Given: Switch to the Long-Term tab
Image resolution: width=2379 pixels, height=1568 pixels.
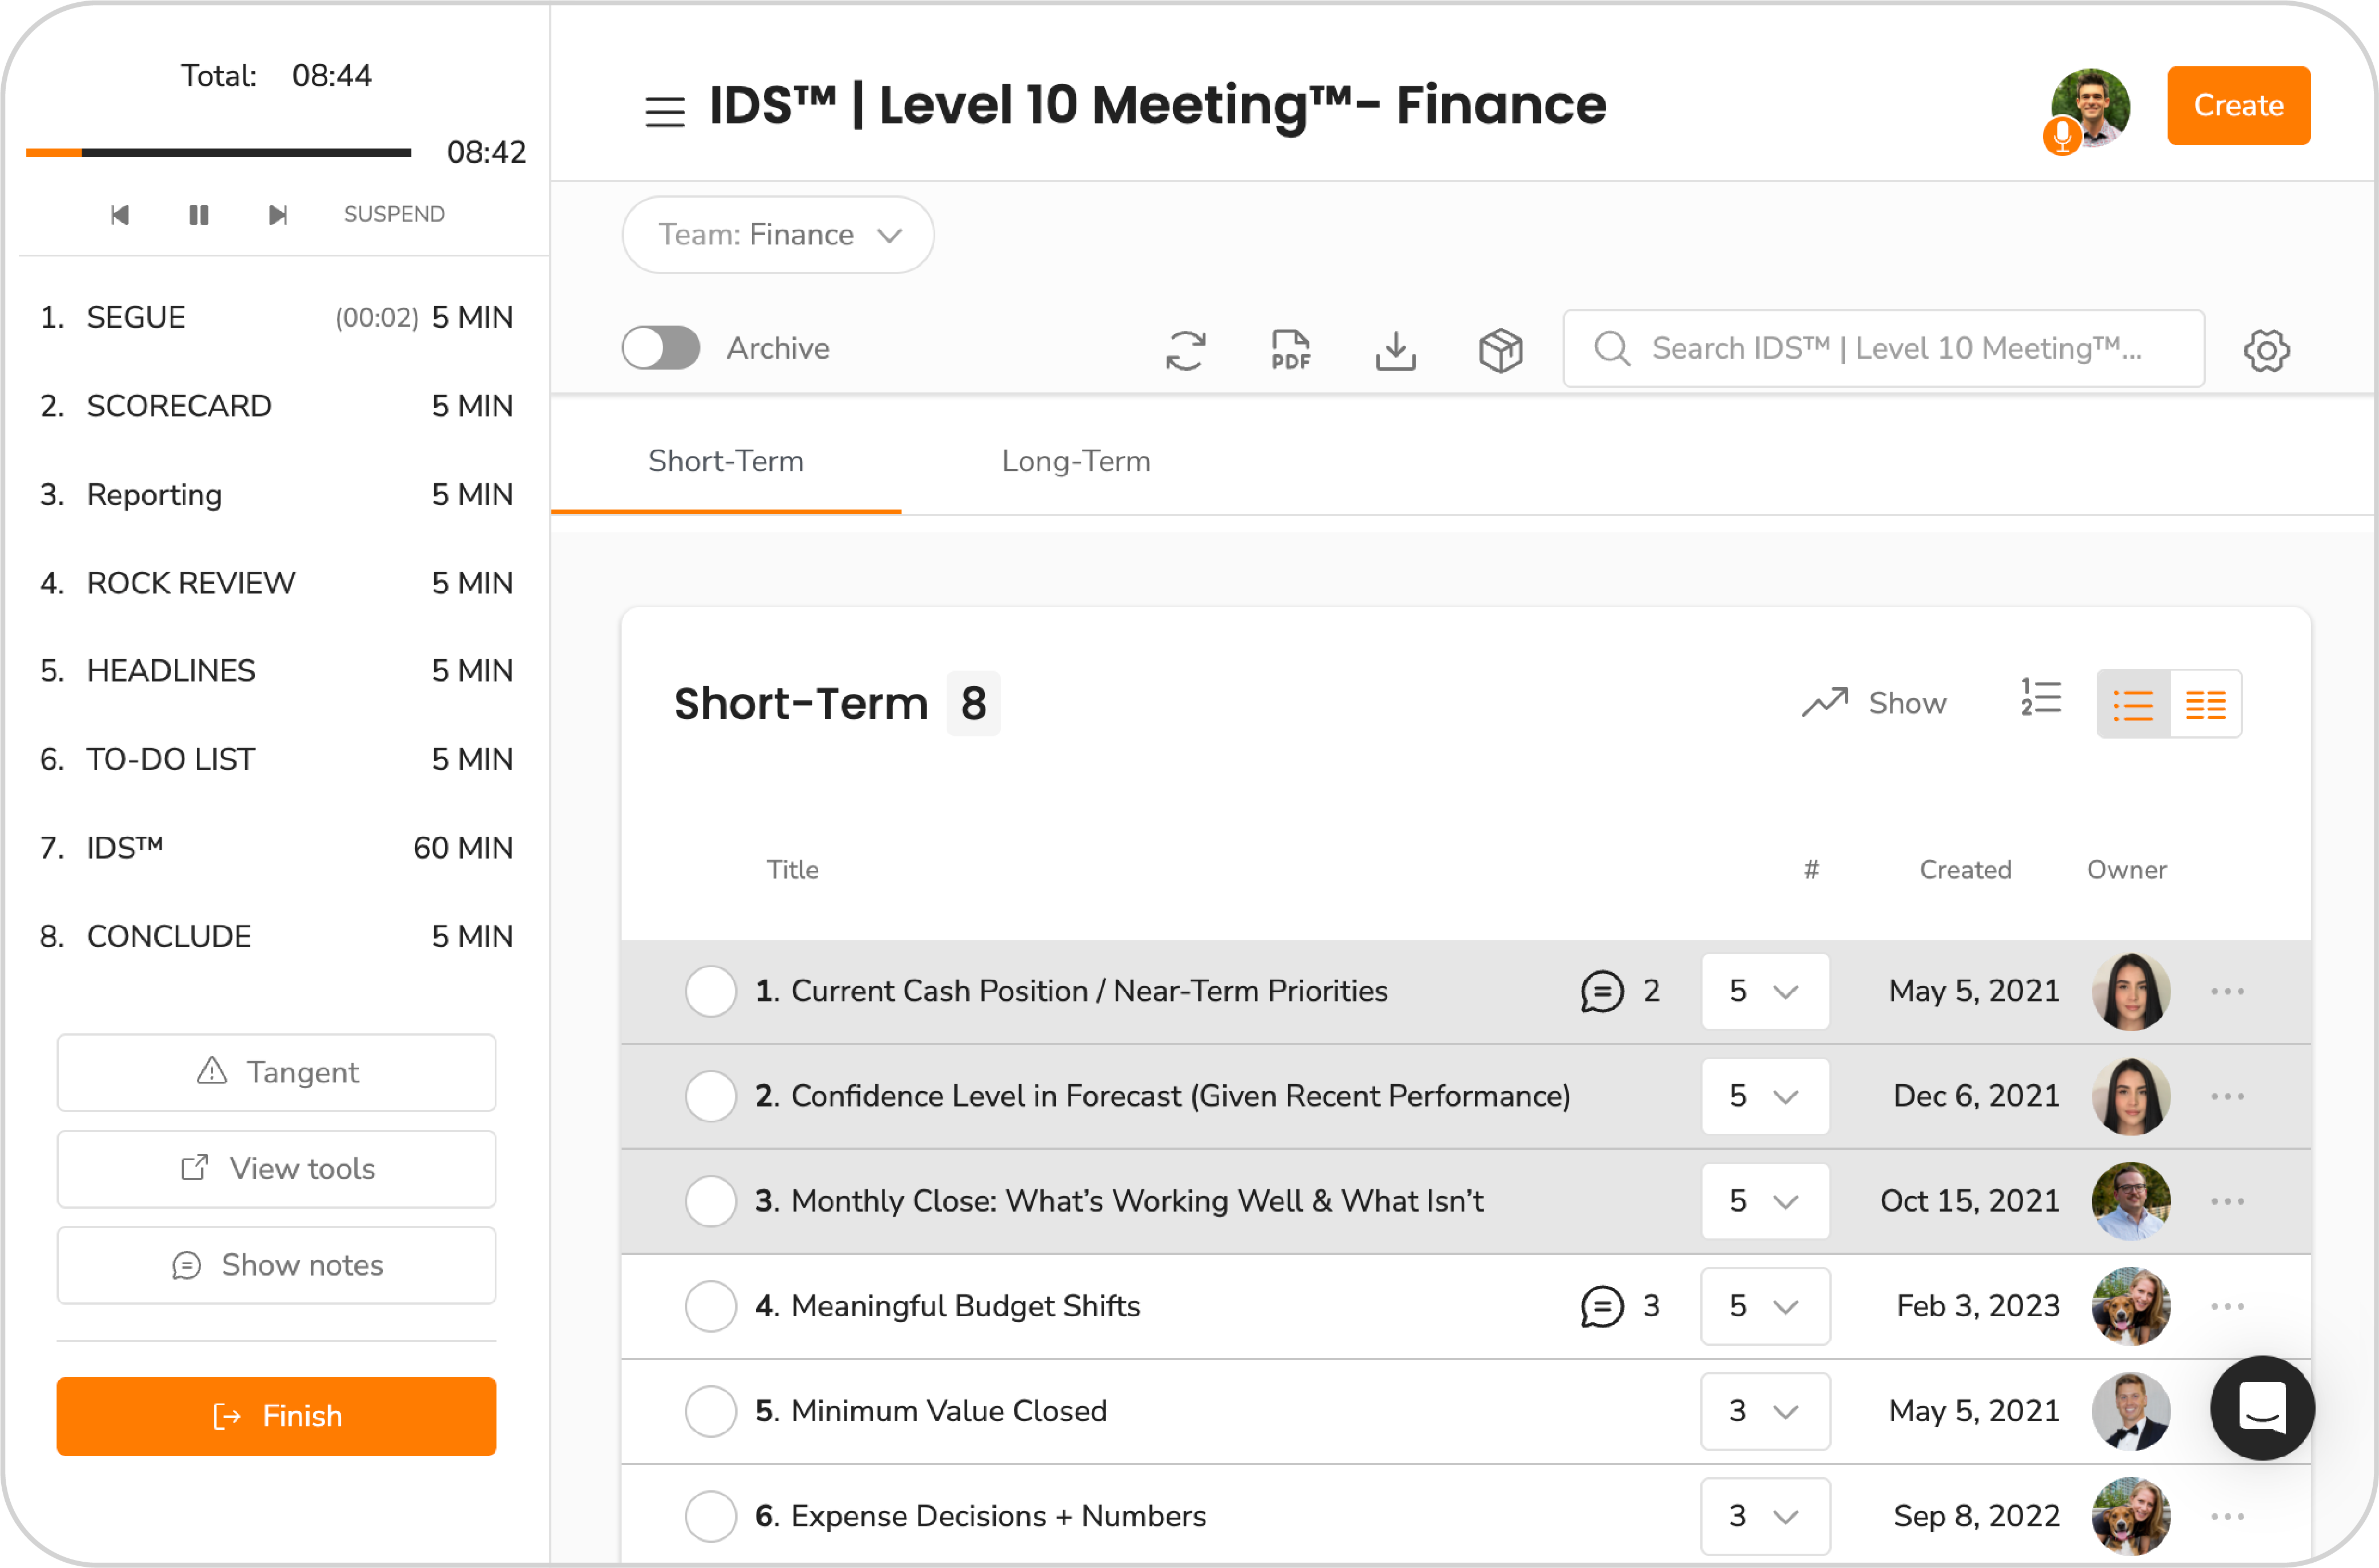Looking at the screenshot, I should pos(1075,461).
